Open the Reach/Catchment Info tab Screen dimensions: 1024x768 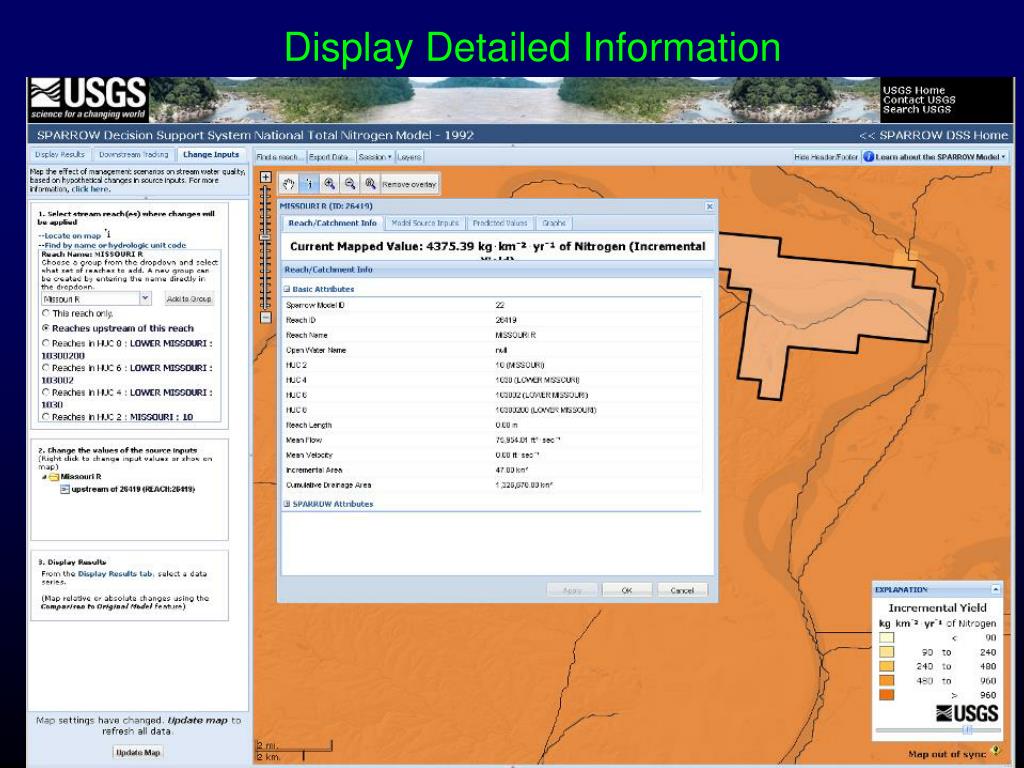332,223
